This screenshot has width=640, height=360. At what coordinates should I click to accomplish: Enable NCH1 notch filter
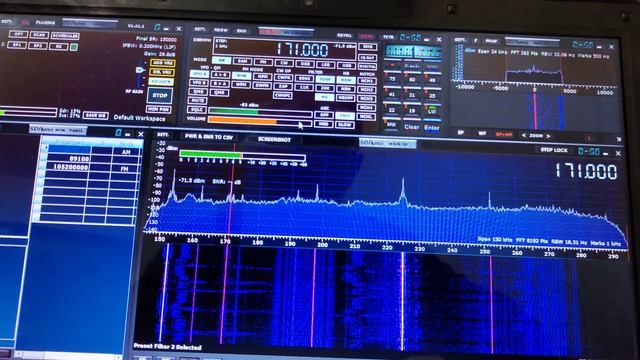pyautogui.click(x=366, y=80)
